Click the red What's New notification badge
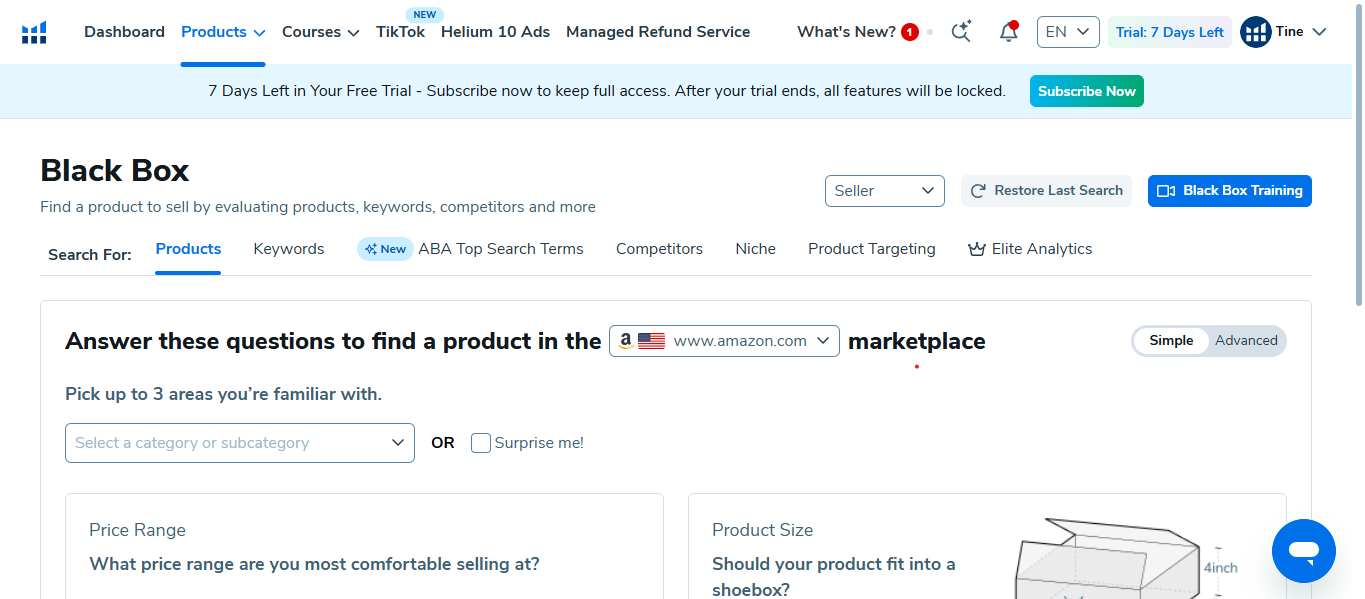This screenshot has height=599, width=1365. [910, 32]
